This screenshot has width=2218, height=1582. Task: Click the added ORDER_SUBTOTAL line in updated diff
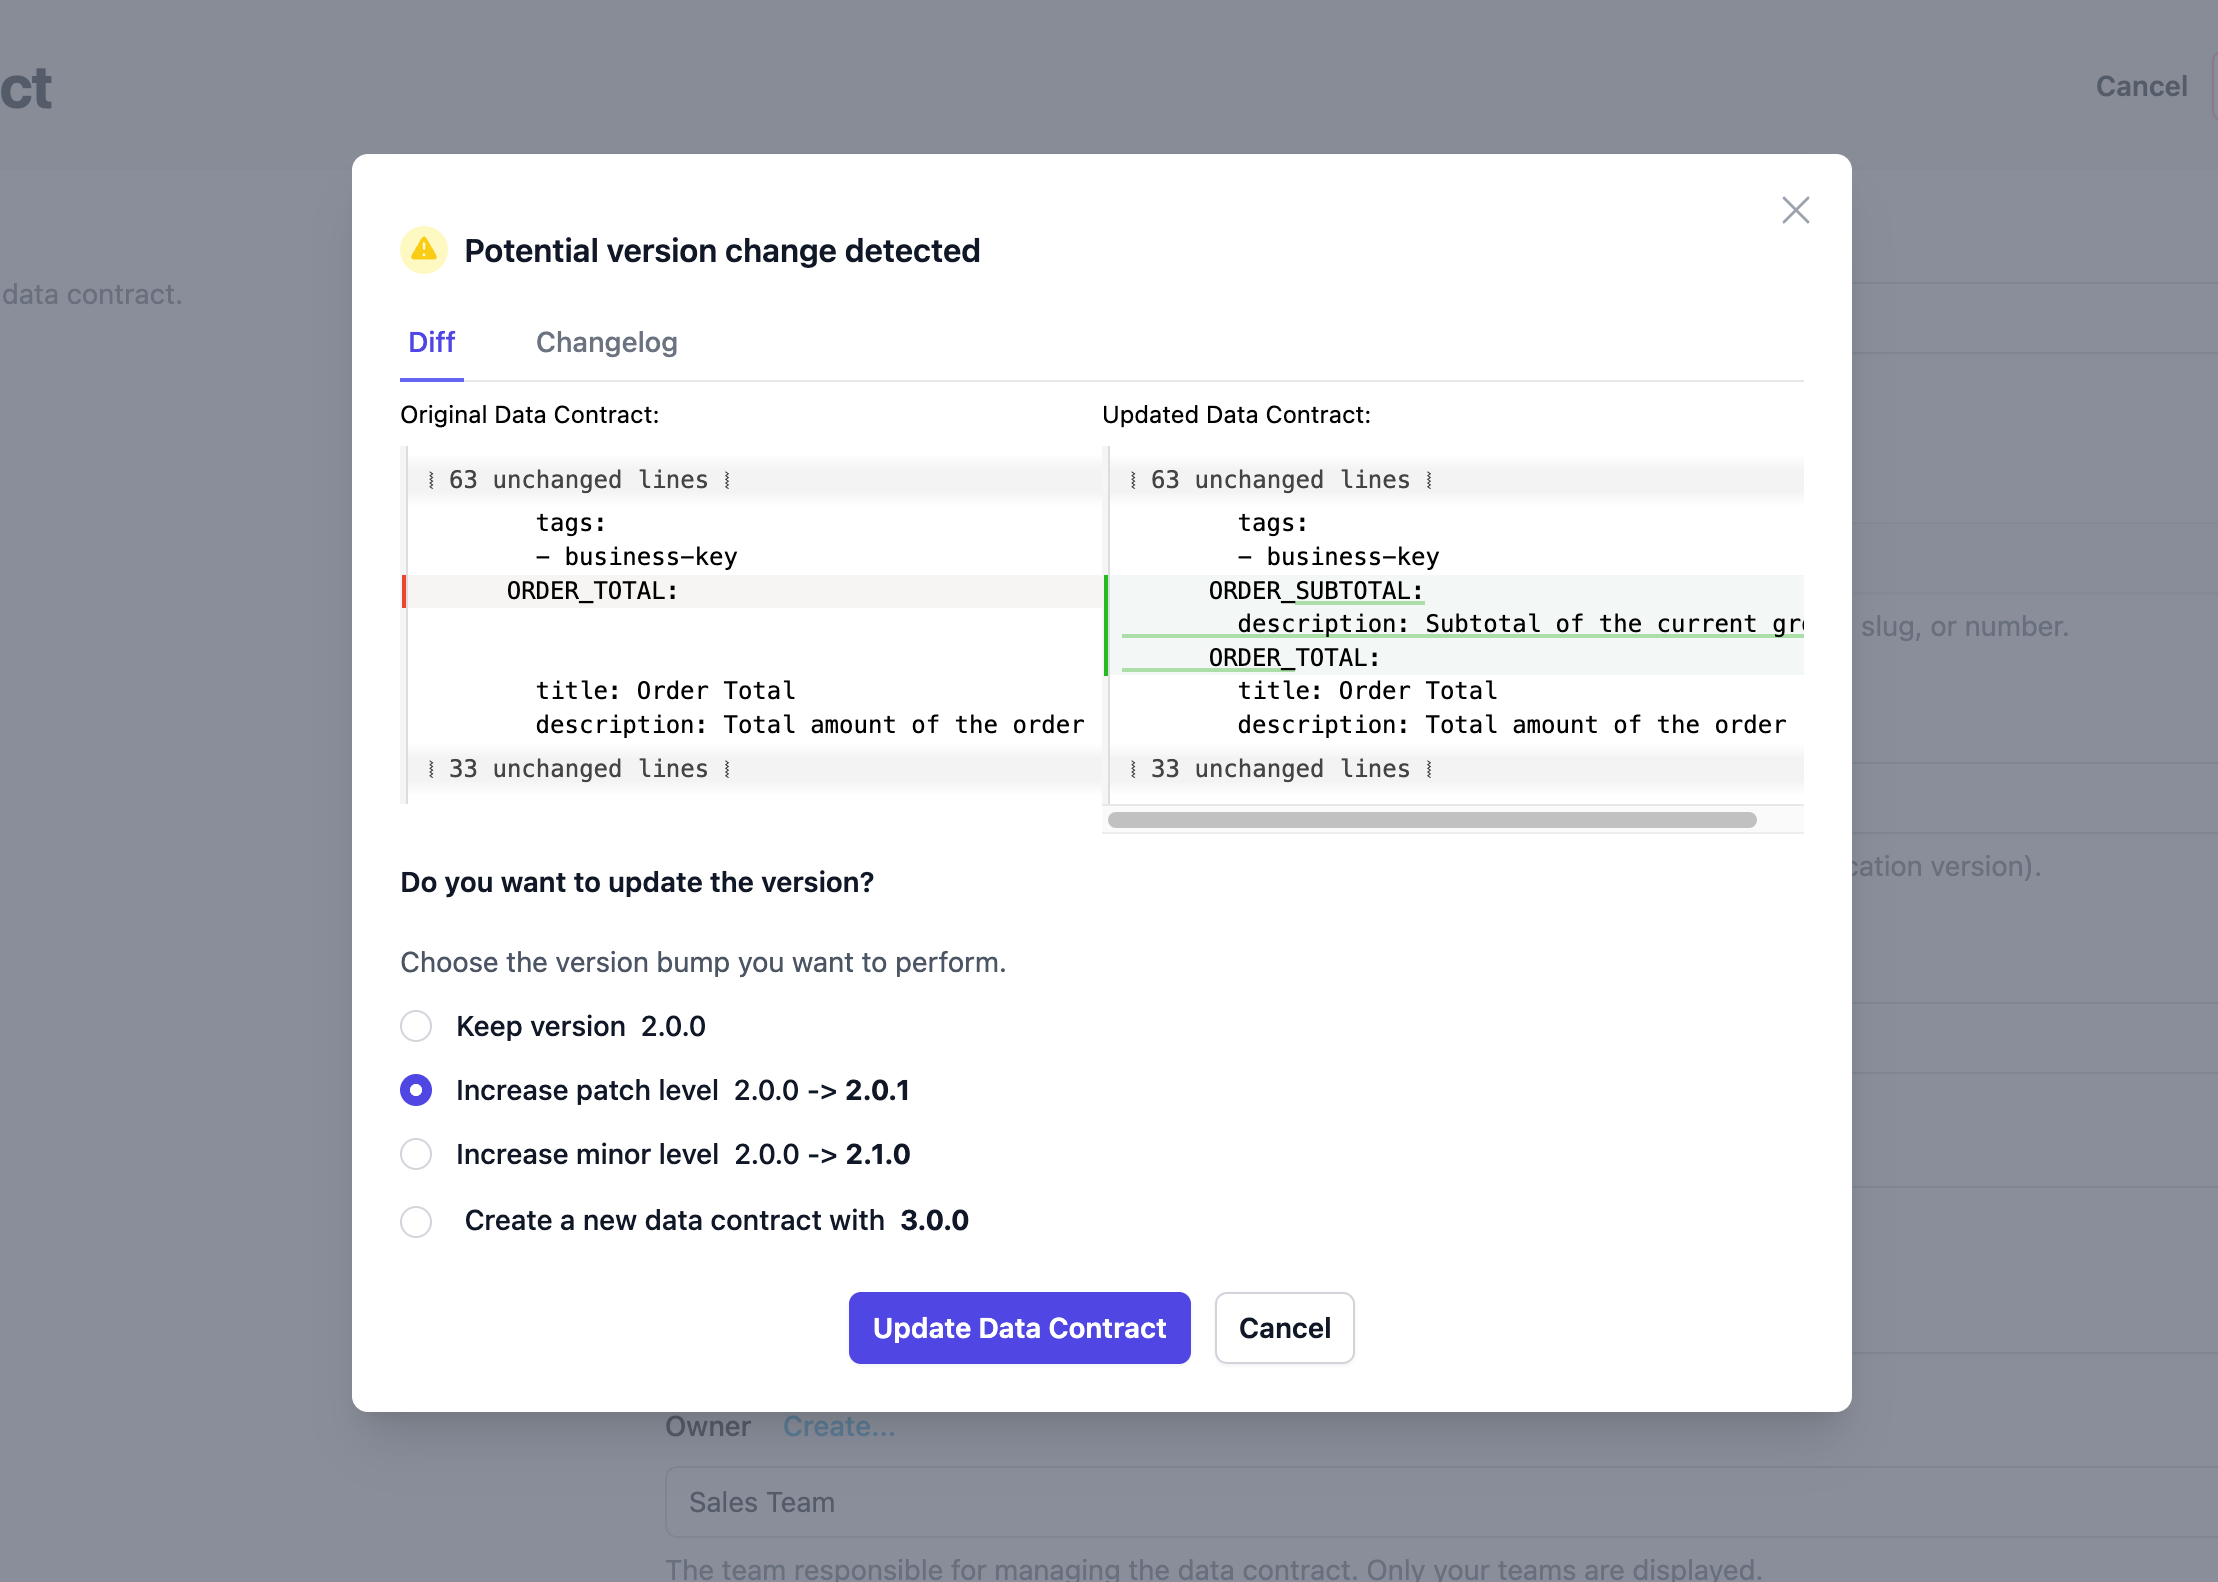1315,591
